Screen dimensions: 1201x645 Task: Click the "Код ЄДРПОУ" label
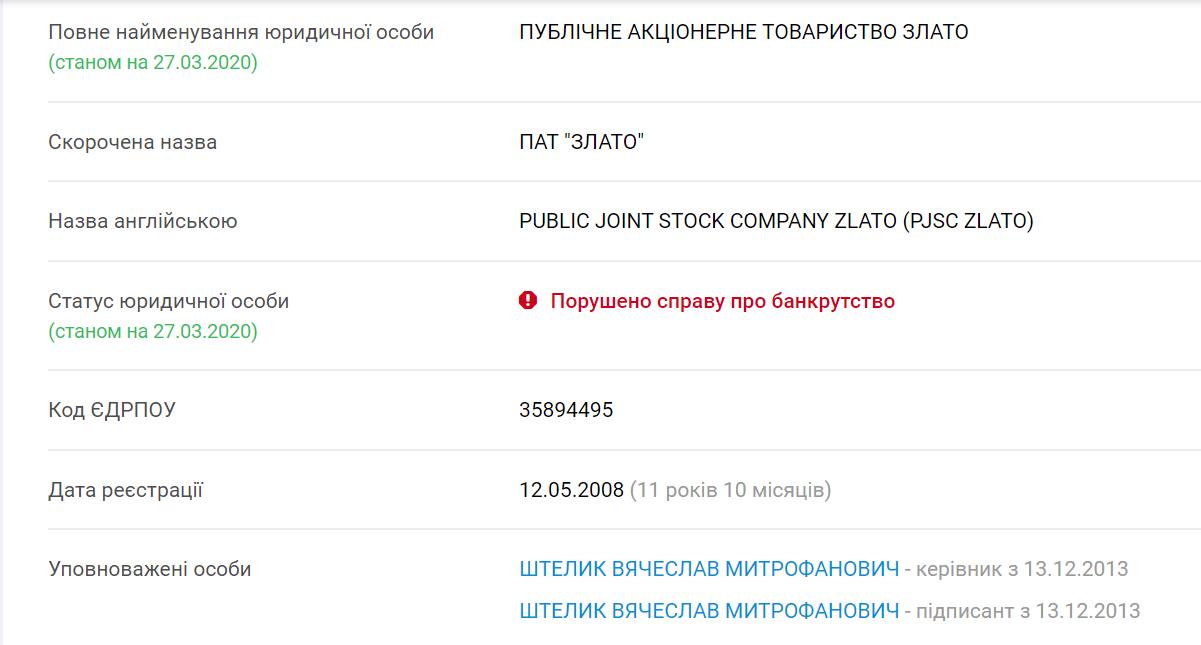tap(111, 410)
